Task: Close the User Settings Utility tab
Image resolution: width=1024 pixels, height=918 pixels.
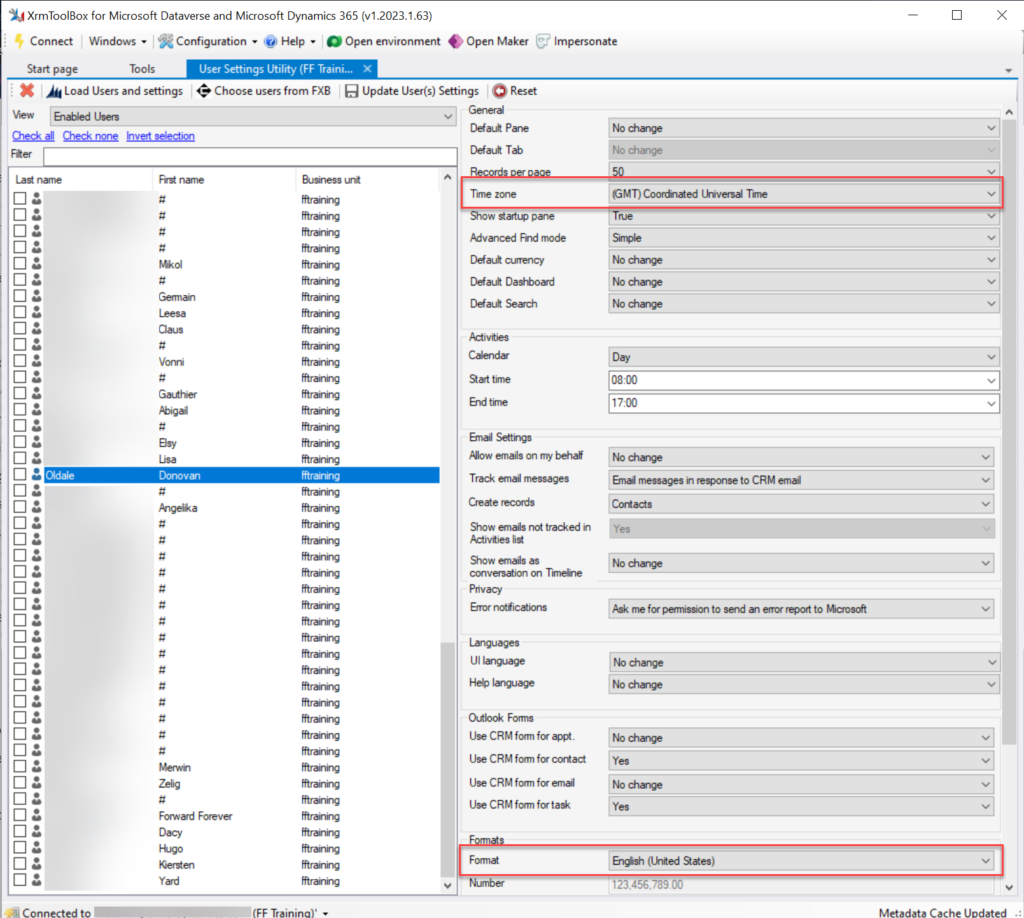Action: click(x=368, y=69)
